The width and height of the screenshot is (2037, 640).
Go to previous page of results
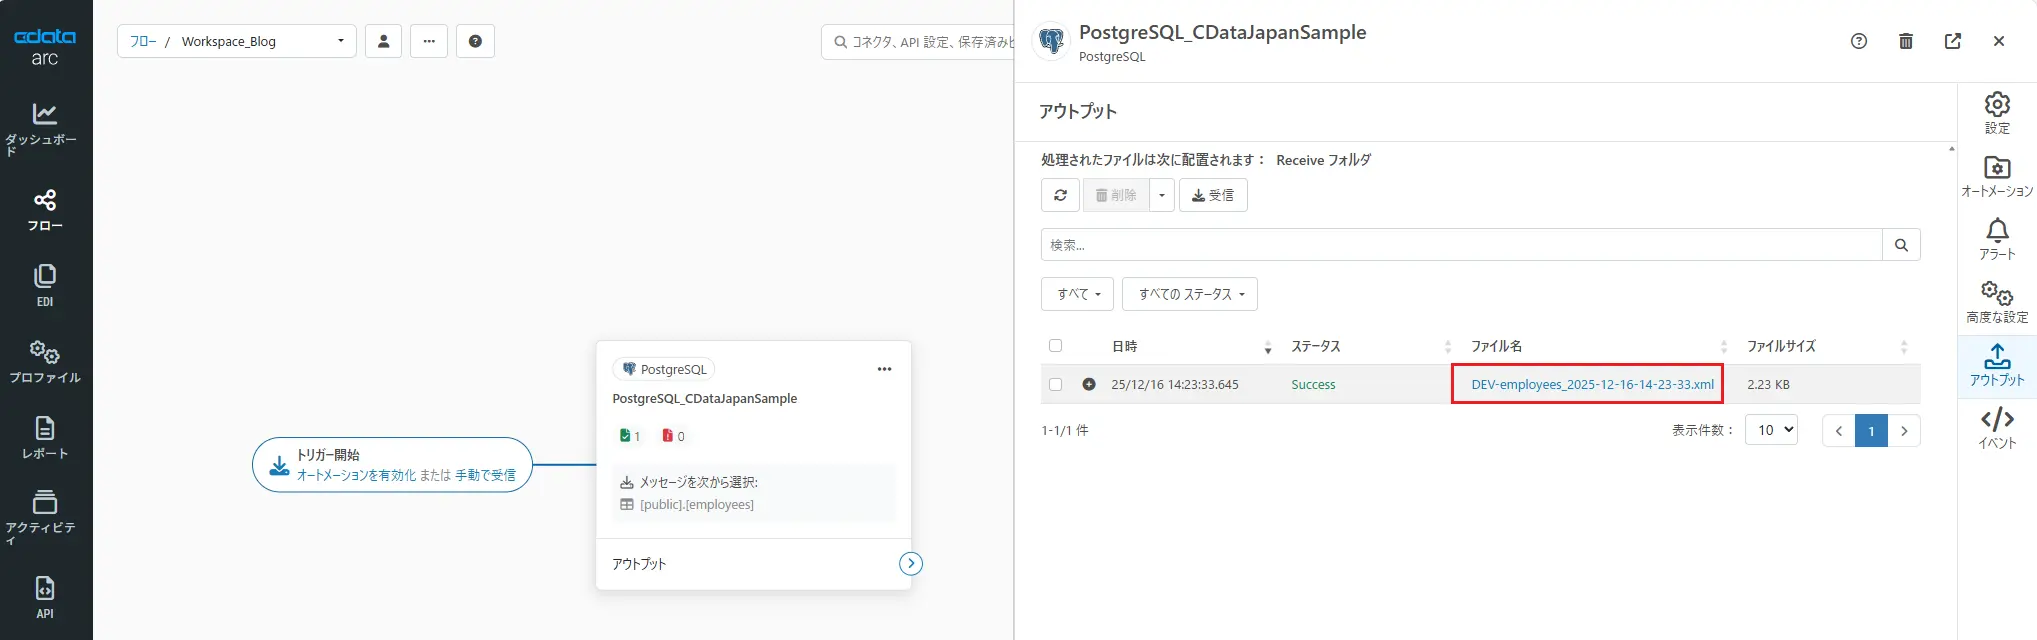(1839, 431)
